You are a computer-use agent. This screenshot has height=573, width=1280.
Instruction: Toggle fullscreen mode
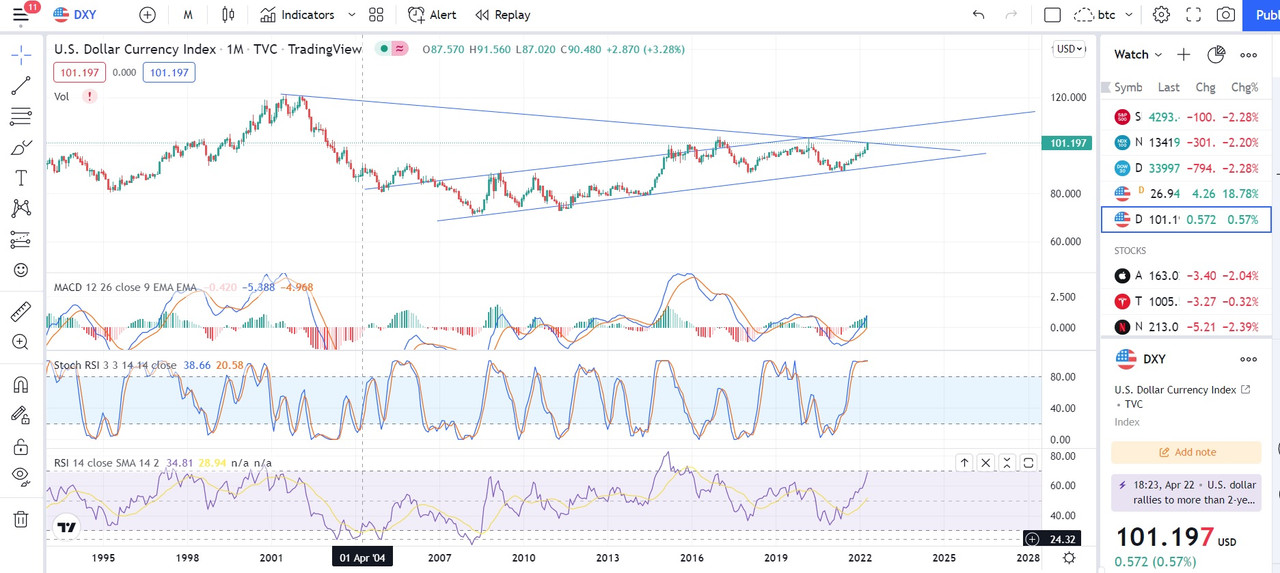[x=1193, y=15]
